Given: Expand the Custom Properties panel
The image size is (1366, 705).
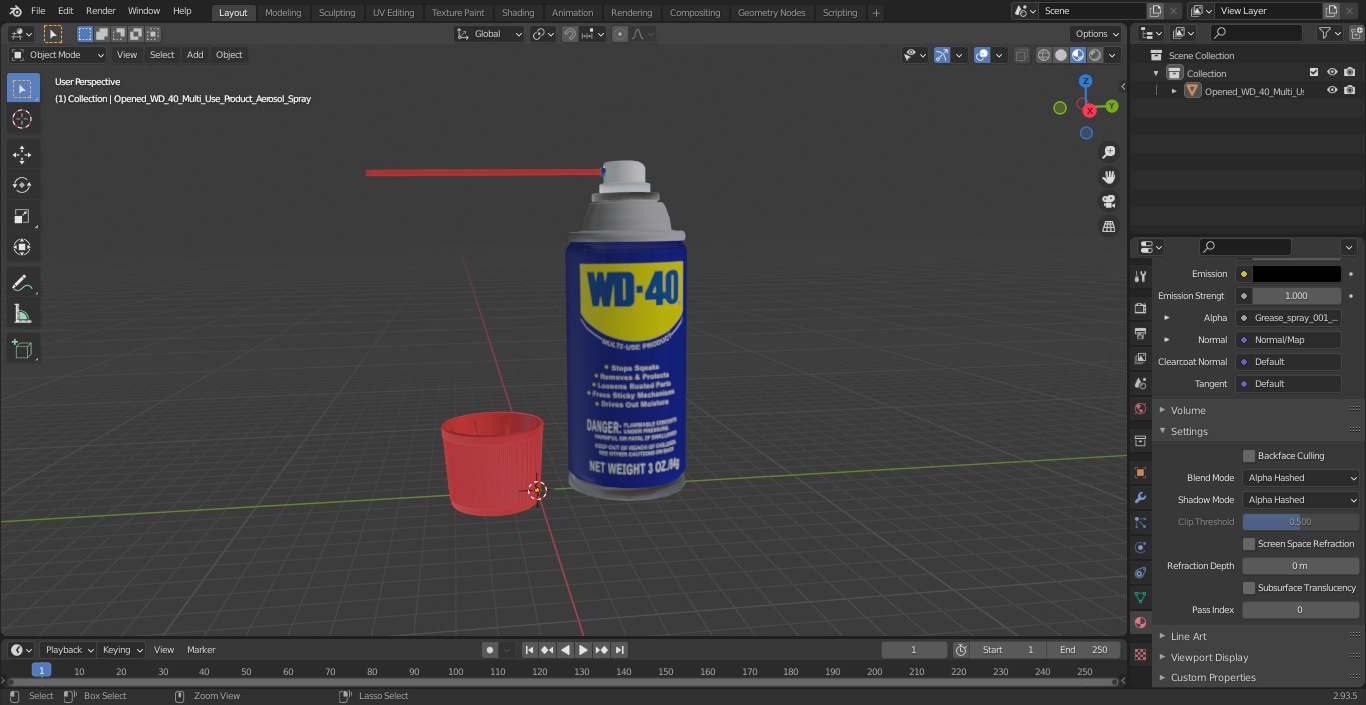Looking at the screenshot, I should tap(1213, 678).
